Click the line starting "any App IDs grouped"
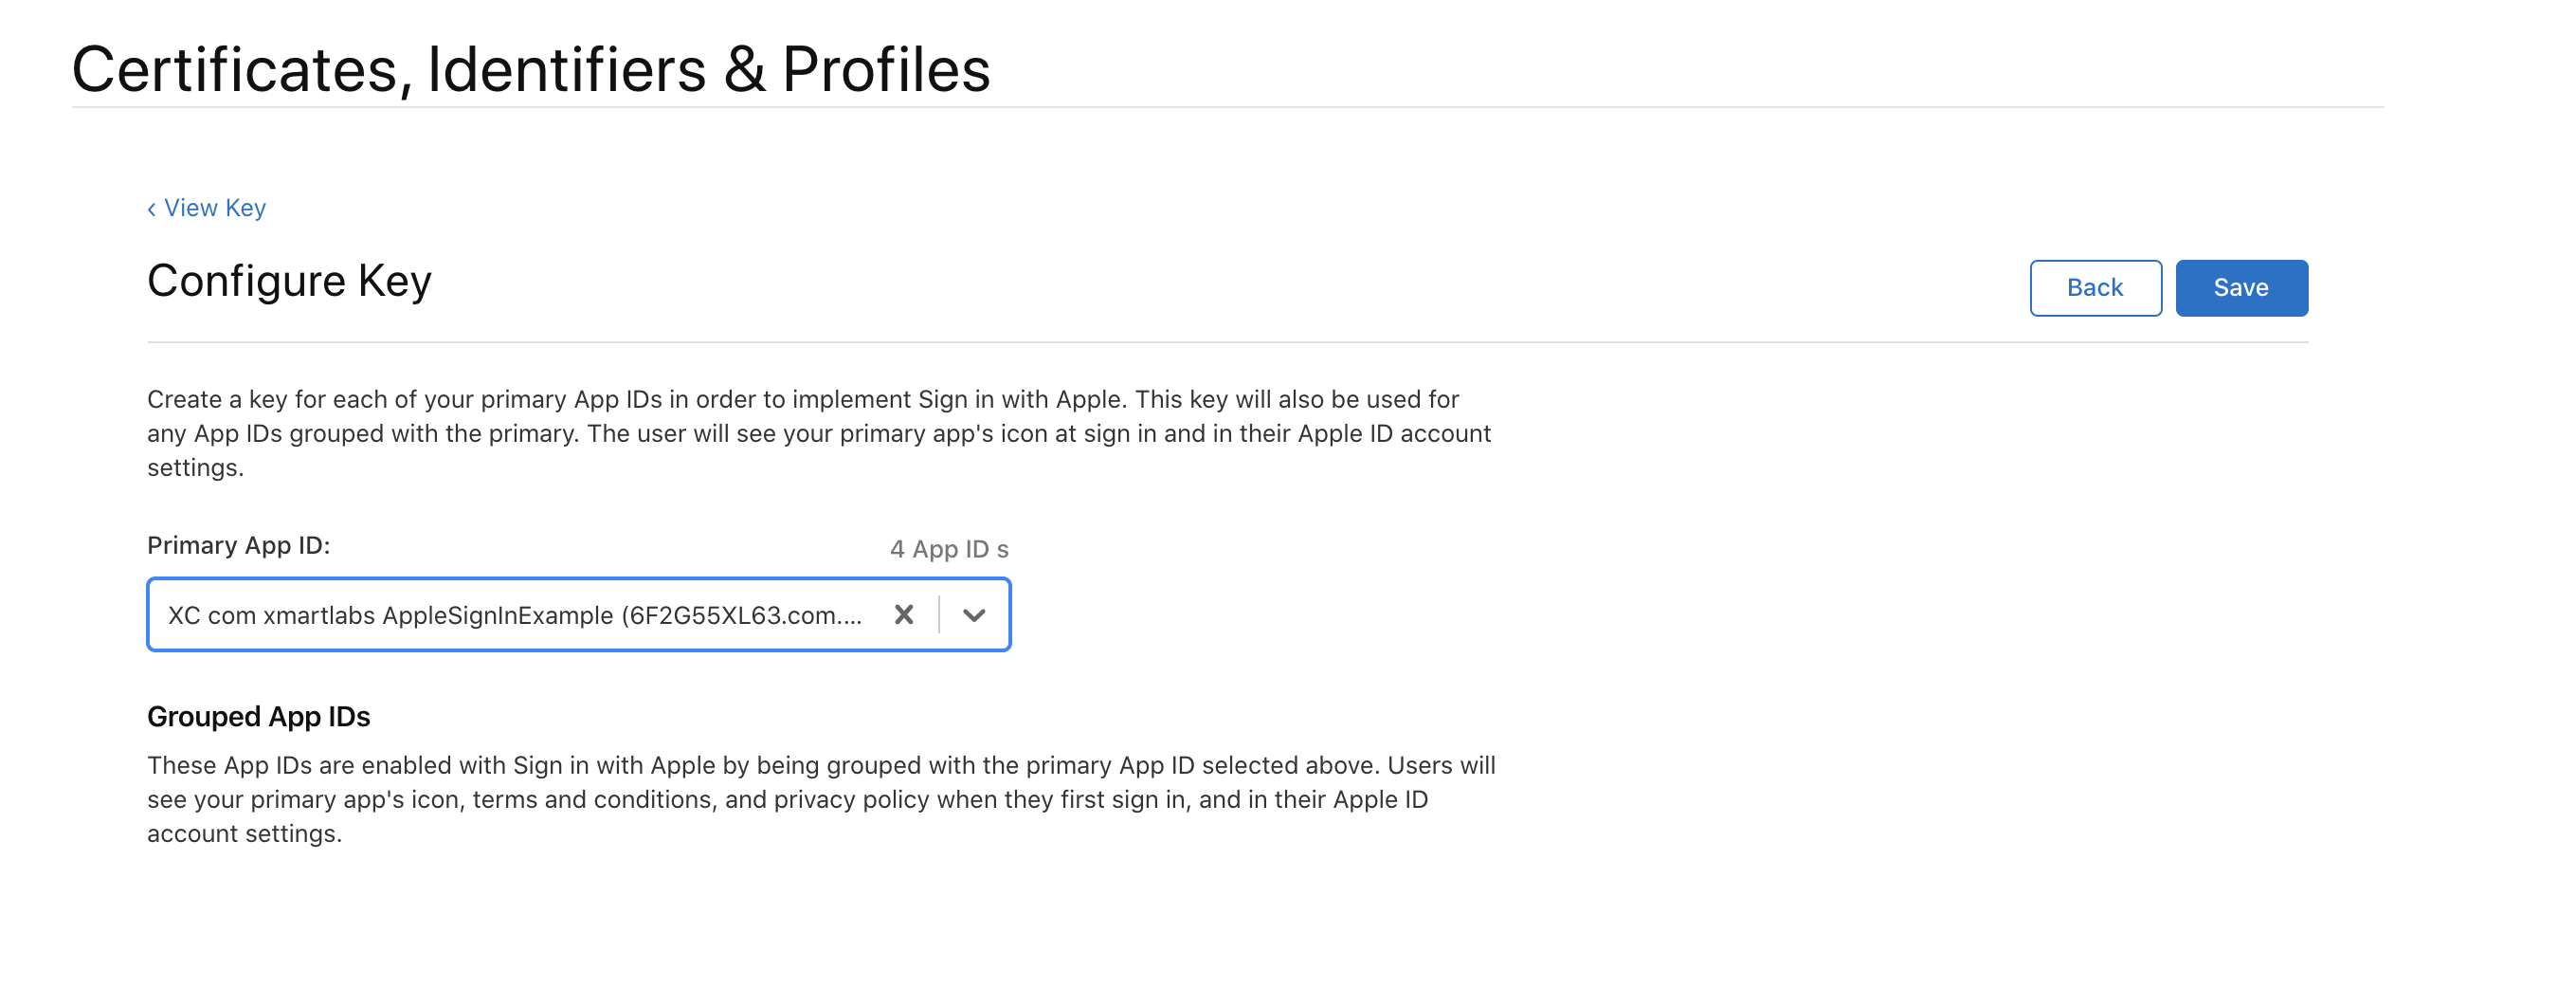 point(818,433)
